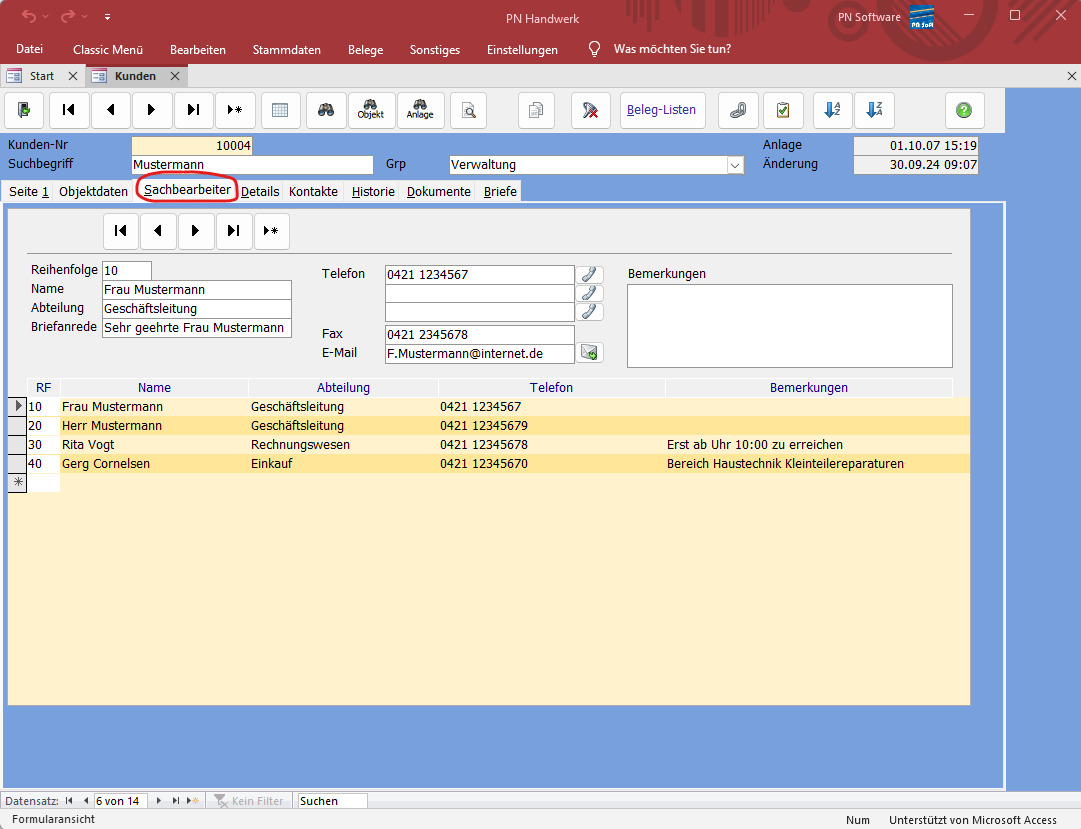Click the Anlage binoculars search icon

pyautogui.click(x=420, y=110)
